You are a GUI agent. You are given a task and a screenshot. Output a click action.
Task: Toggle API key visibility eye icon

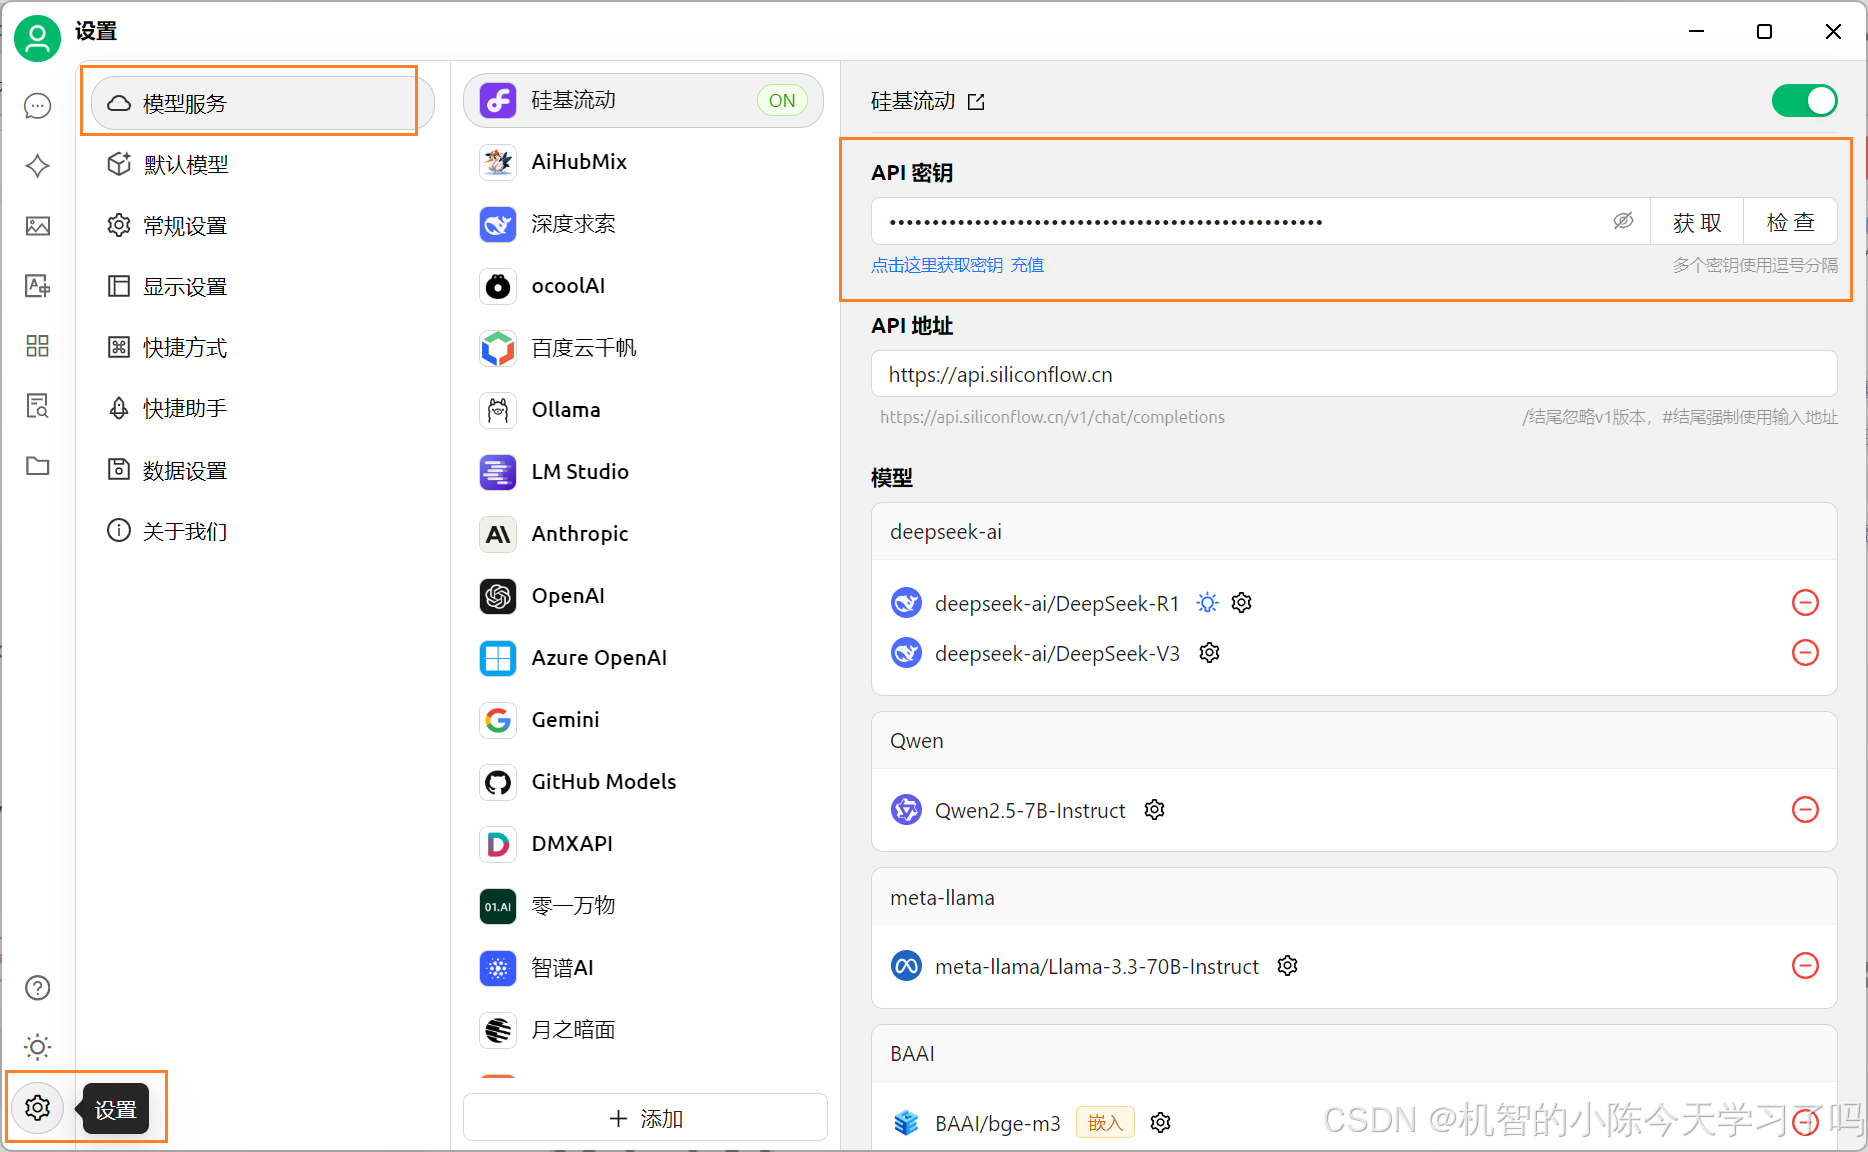[x=1623, y=221]
